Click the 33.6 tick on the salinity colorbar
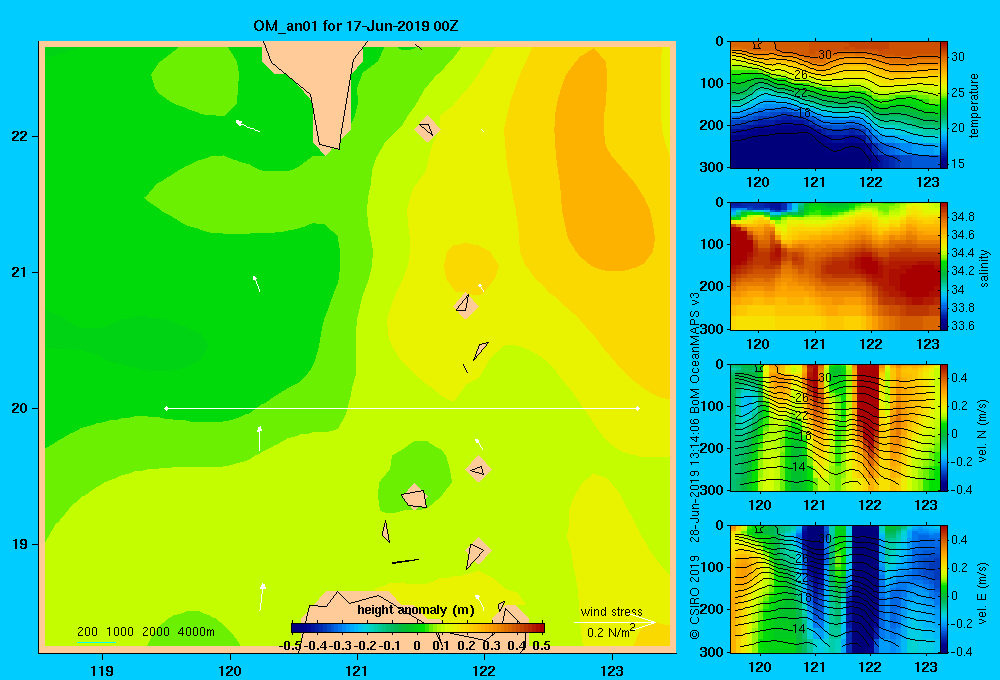The image size is (1000, 680). pos(962,326)
